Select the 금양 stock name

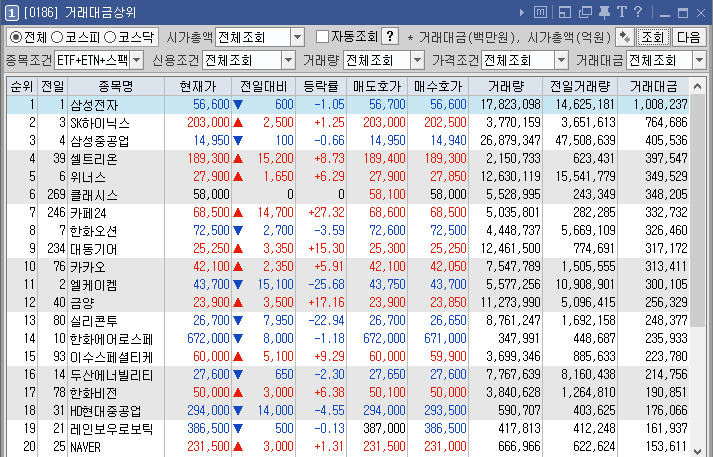[82, 303]
